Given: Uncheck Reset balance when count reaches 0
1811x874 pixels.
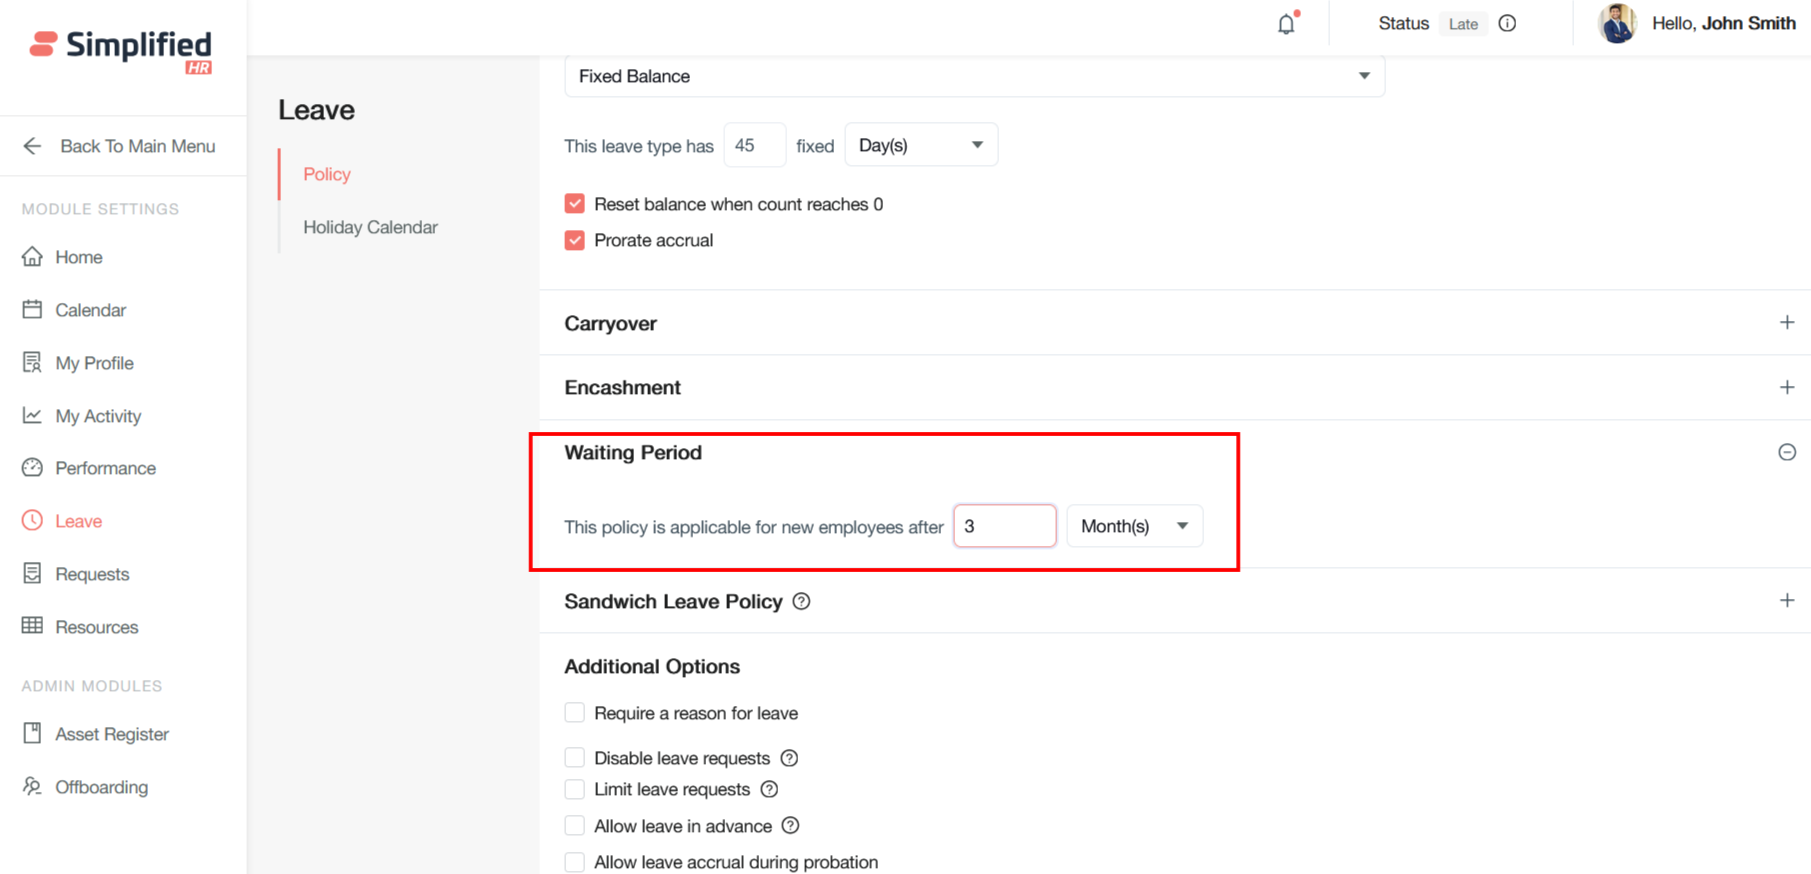Looking at the screenshot, I should 575,204.
